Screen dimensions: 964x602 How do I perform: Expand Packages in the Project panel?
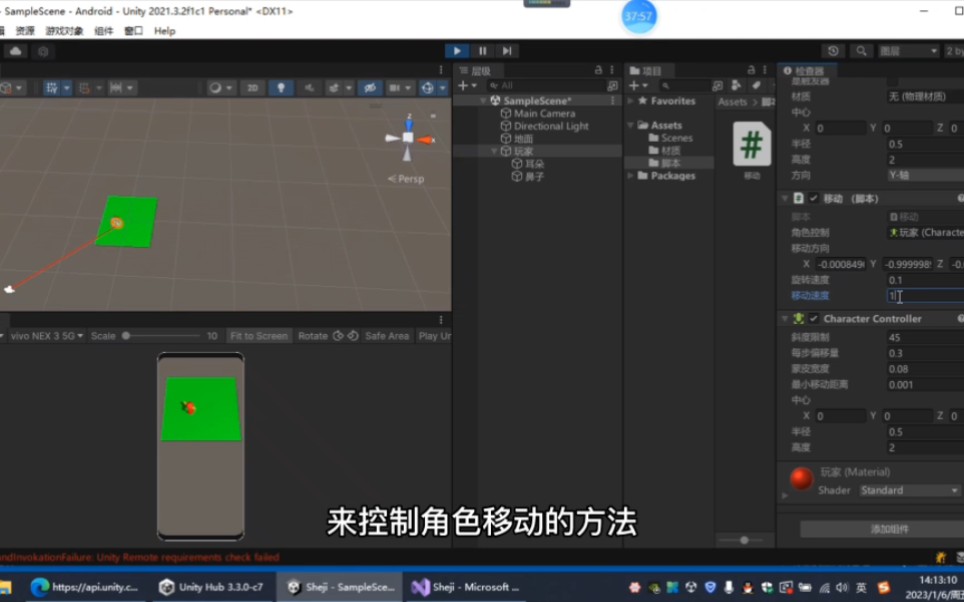[x=630, y=176]
